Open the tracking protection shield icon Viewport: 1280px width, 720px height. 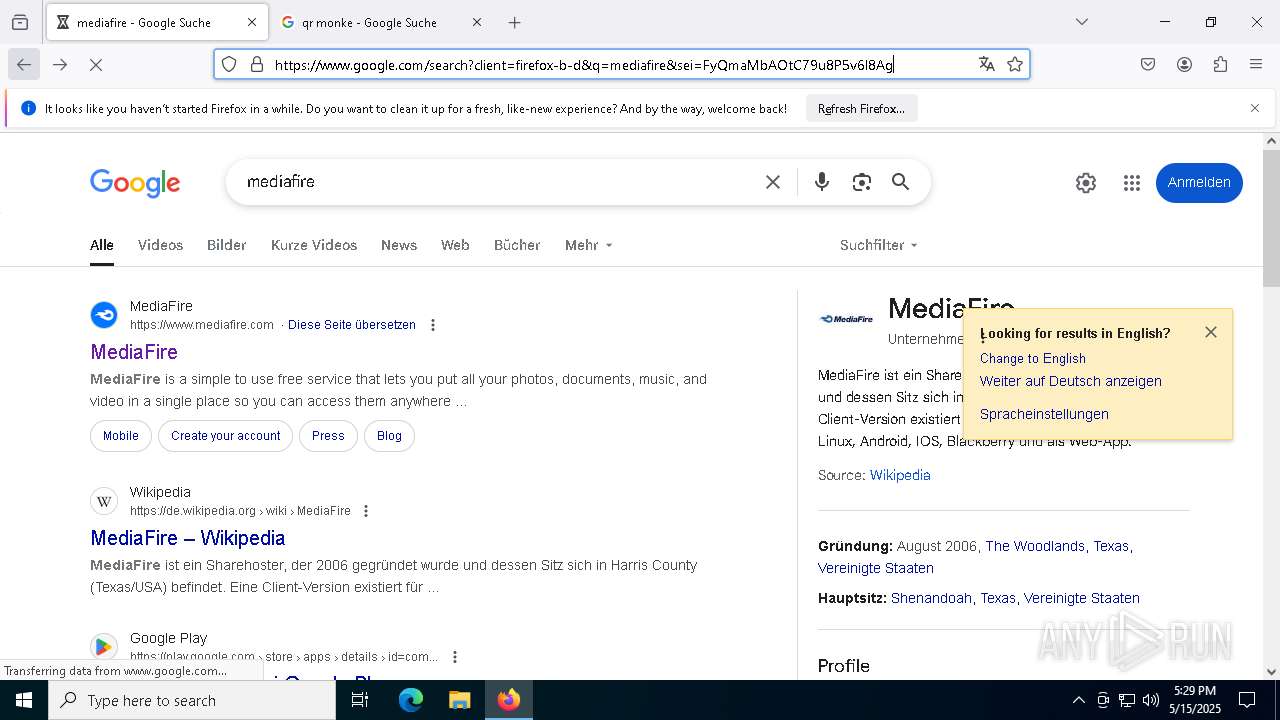(229, 64)
